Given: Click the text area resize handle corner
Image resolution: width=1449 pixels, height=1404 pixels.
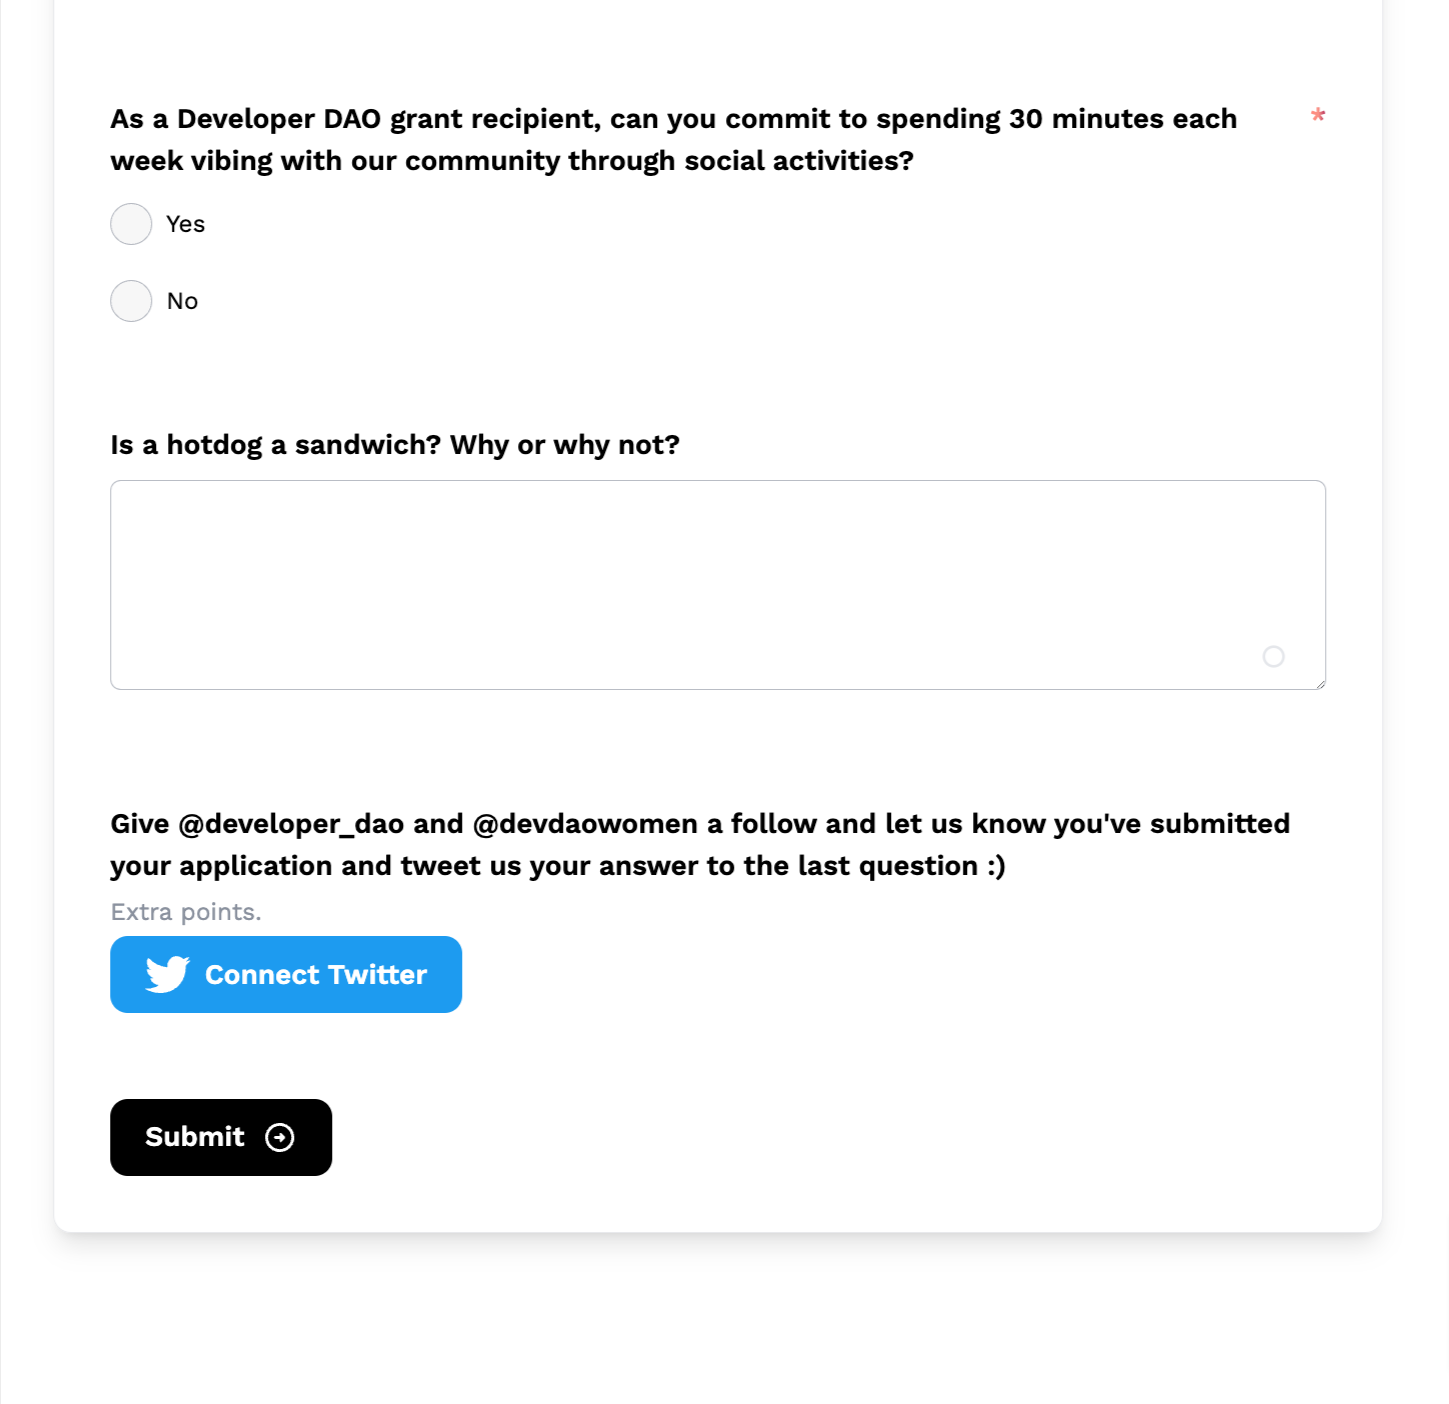Looking at the screenshot, I should tap(1320, 684).
